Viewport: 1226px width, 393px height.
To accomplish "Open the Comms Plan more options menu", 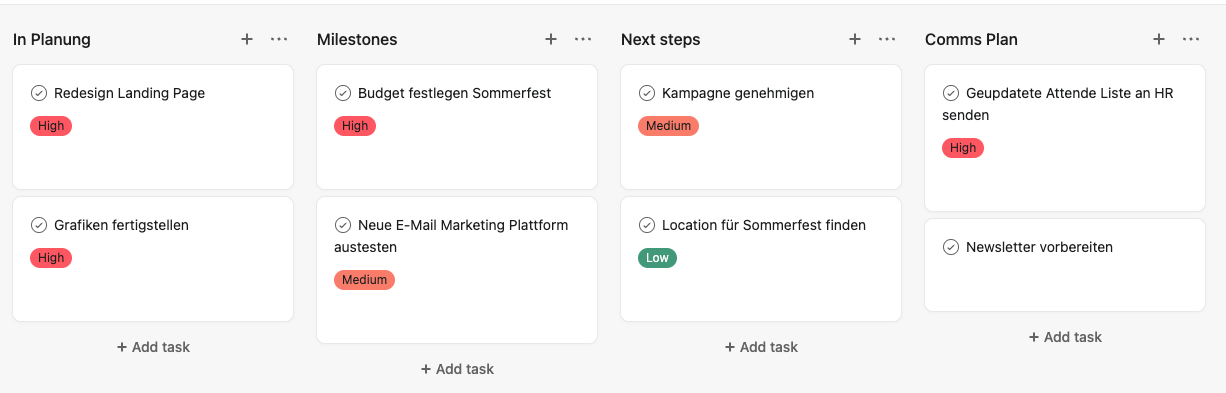I will (1191, 39).
